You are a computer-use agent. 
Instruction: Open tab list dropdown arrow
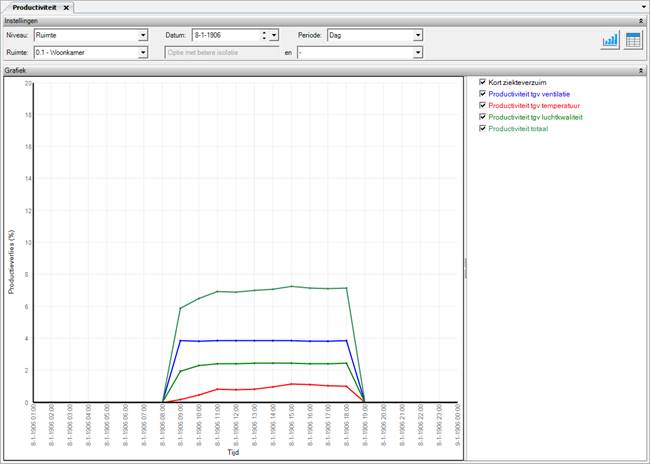point(644,7)
